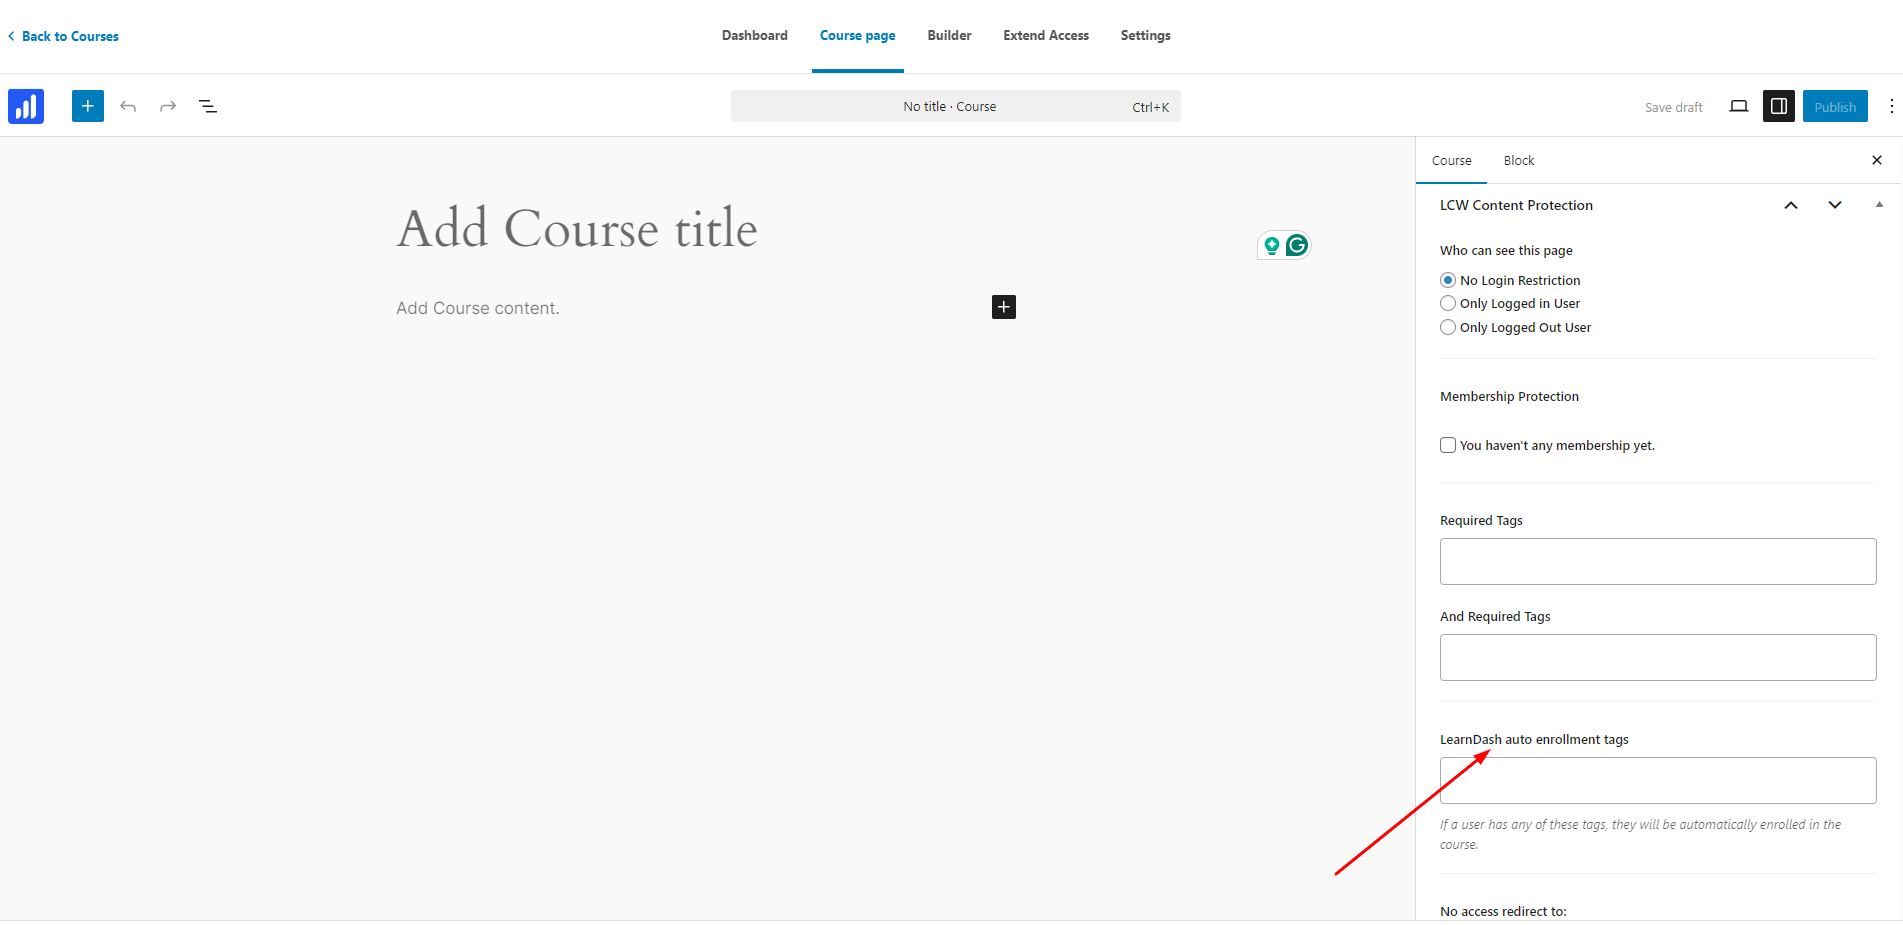The width and height of the screenshot is (1903, 925).
Task: Click the Publish button
Action: (x=1835, y=106)
